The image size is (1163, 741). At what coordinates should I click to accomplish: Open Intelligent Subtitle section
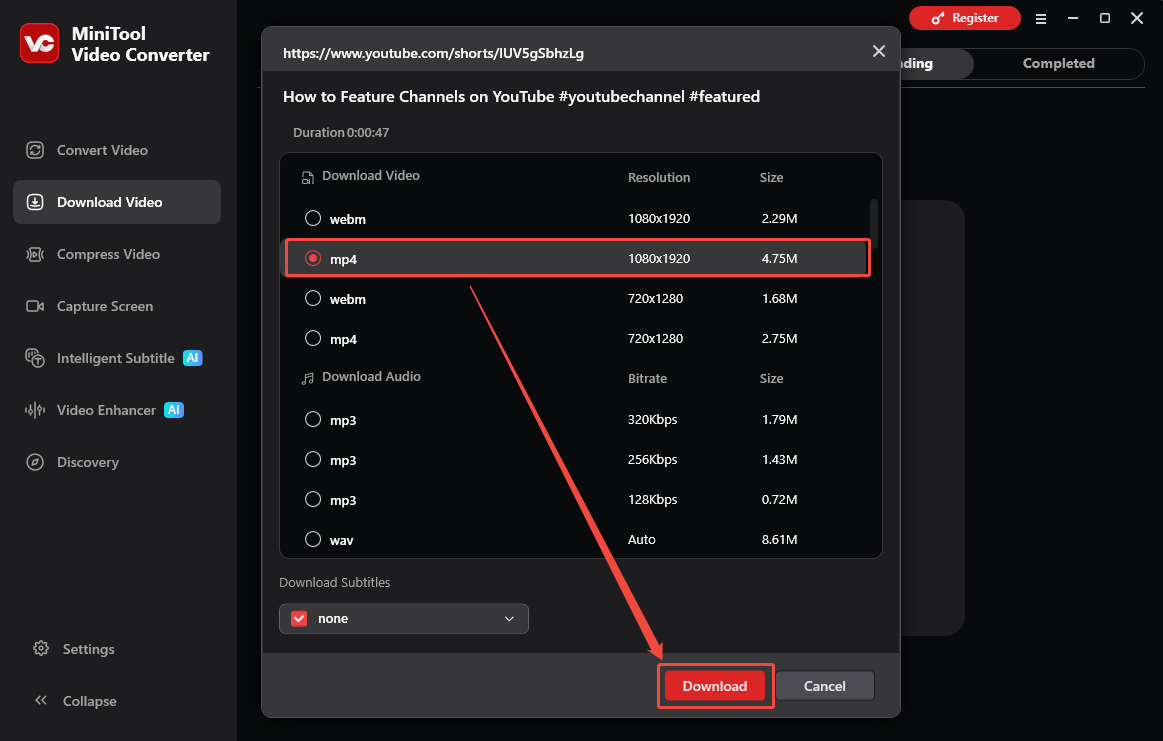117,358
